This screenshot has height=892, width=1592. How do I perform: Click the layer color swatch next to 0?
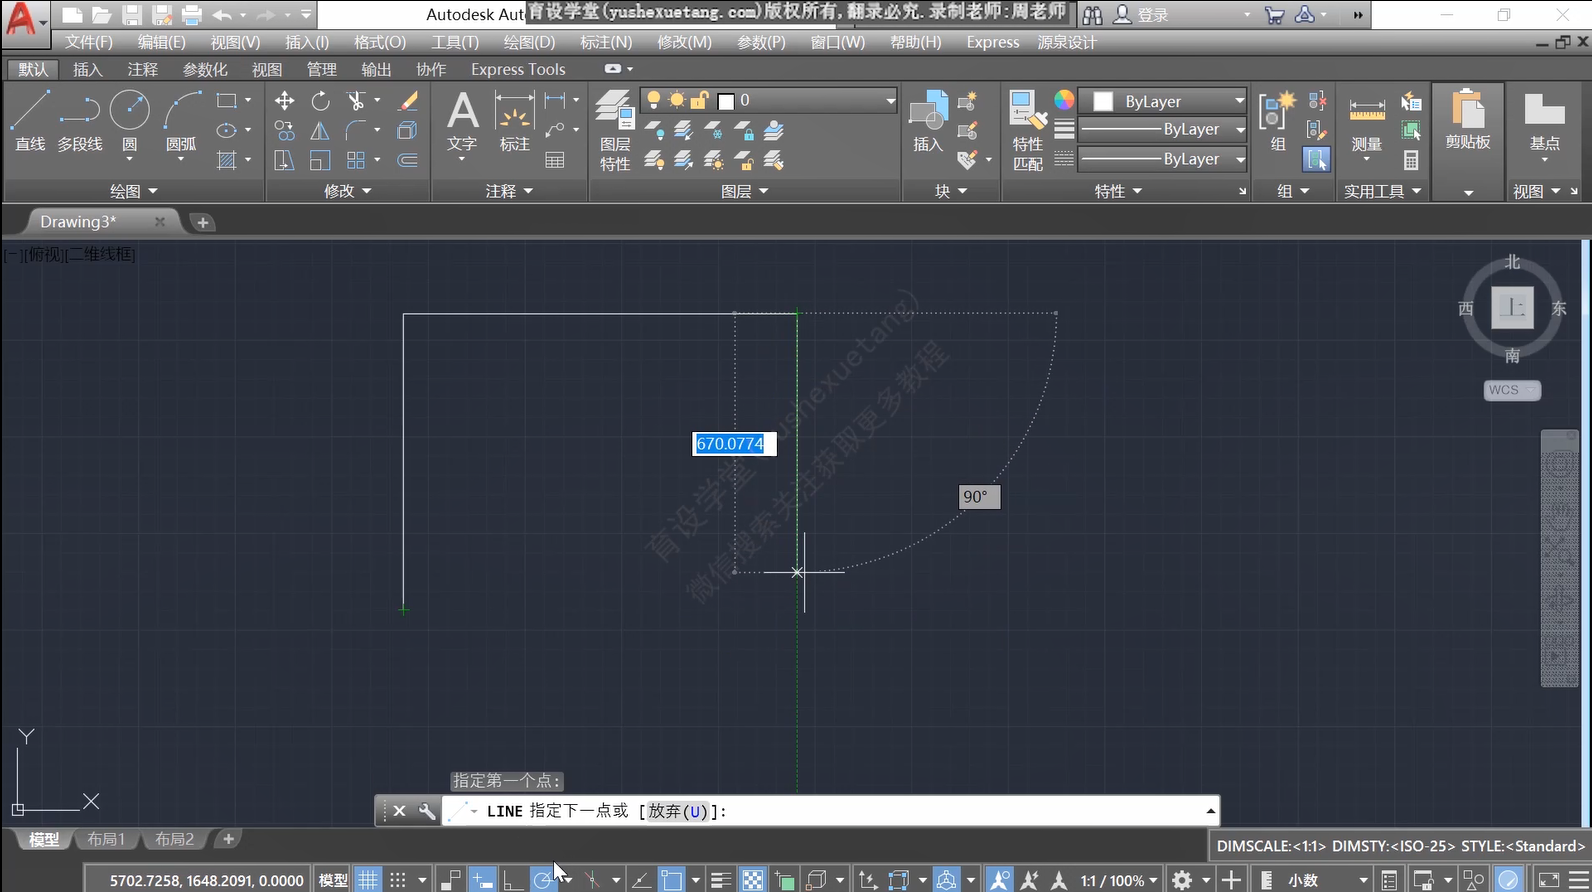pos(726,101)
